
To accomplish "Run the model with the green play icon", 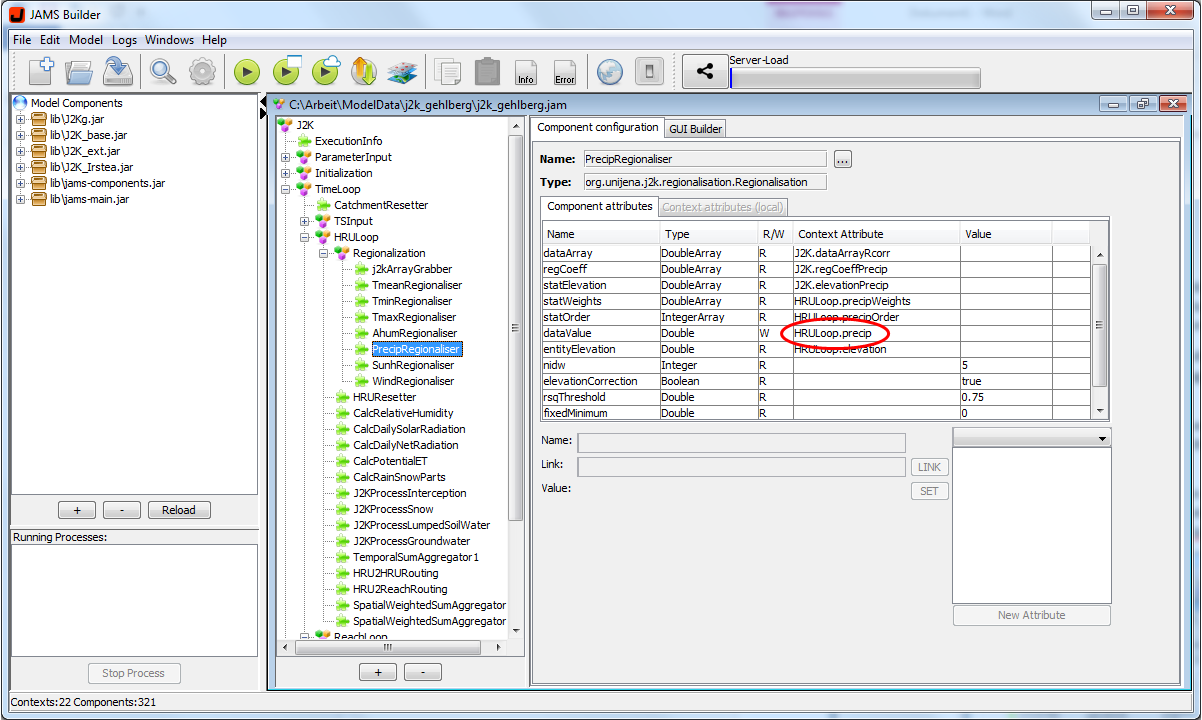I will click(x=247, y=72).
